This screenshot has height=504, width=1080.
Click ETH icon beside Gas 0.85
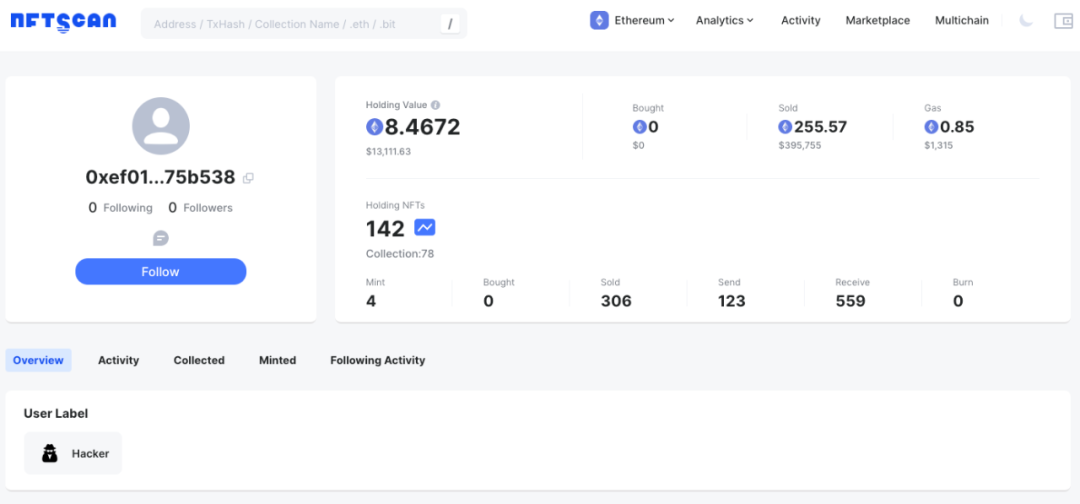point(931,127)
